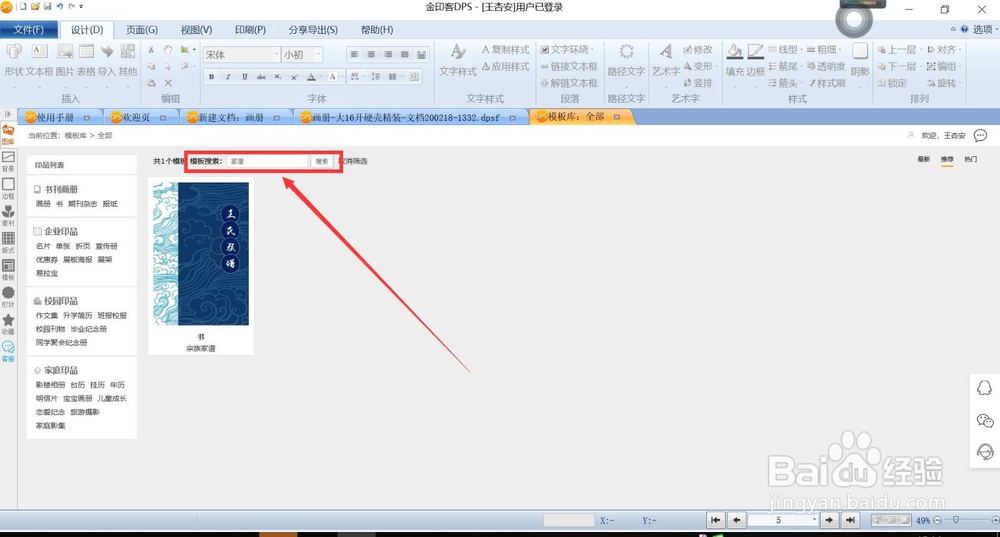Insert a 文本框 text box
This screenshot has height=537, width=1000.
[39, 60]
